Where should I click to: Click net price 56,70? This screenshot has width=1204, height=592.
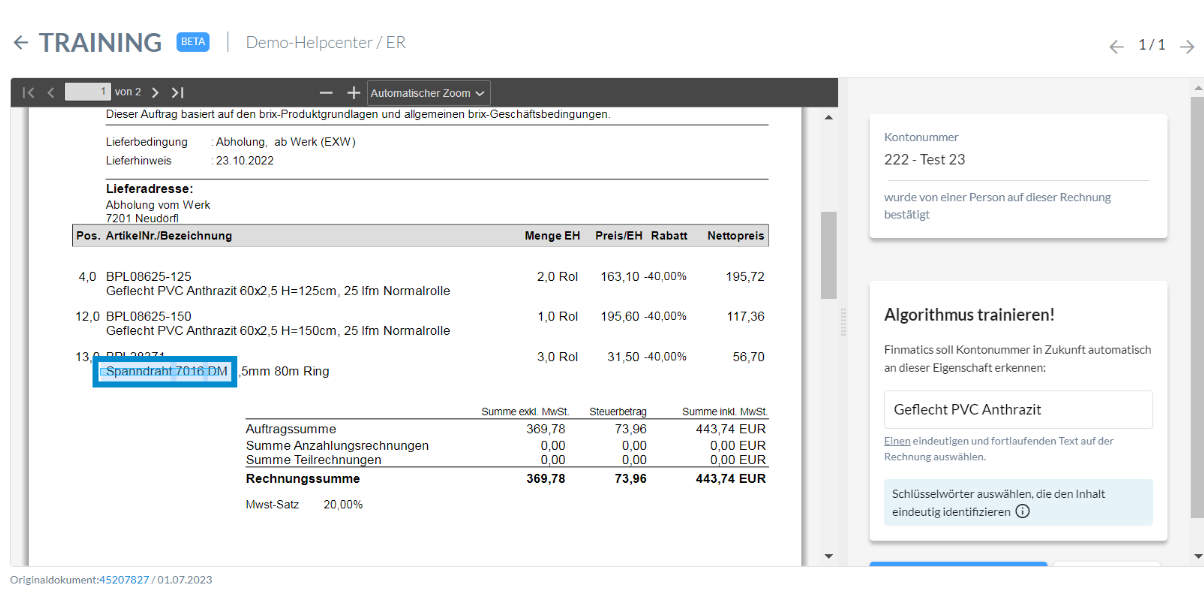point(748,357)
